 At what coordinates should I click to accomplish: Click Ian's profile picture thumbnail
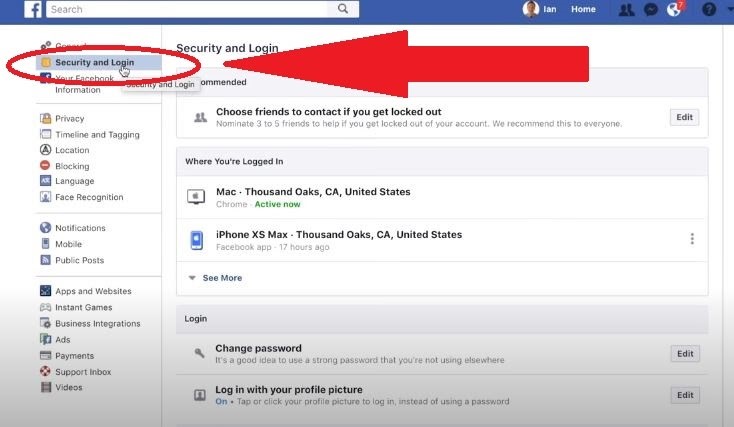[530, 9]
